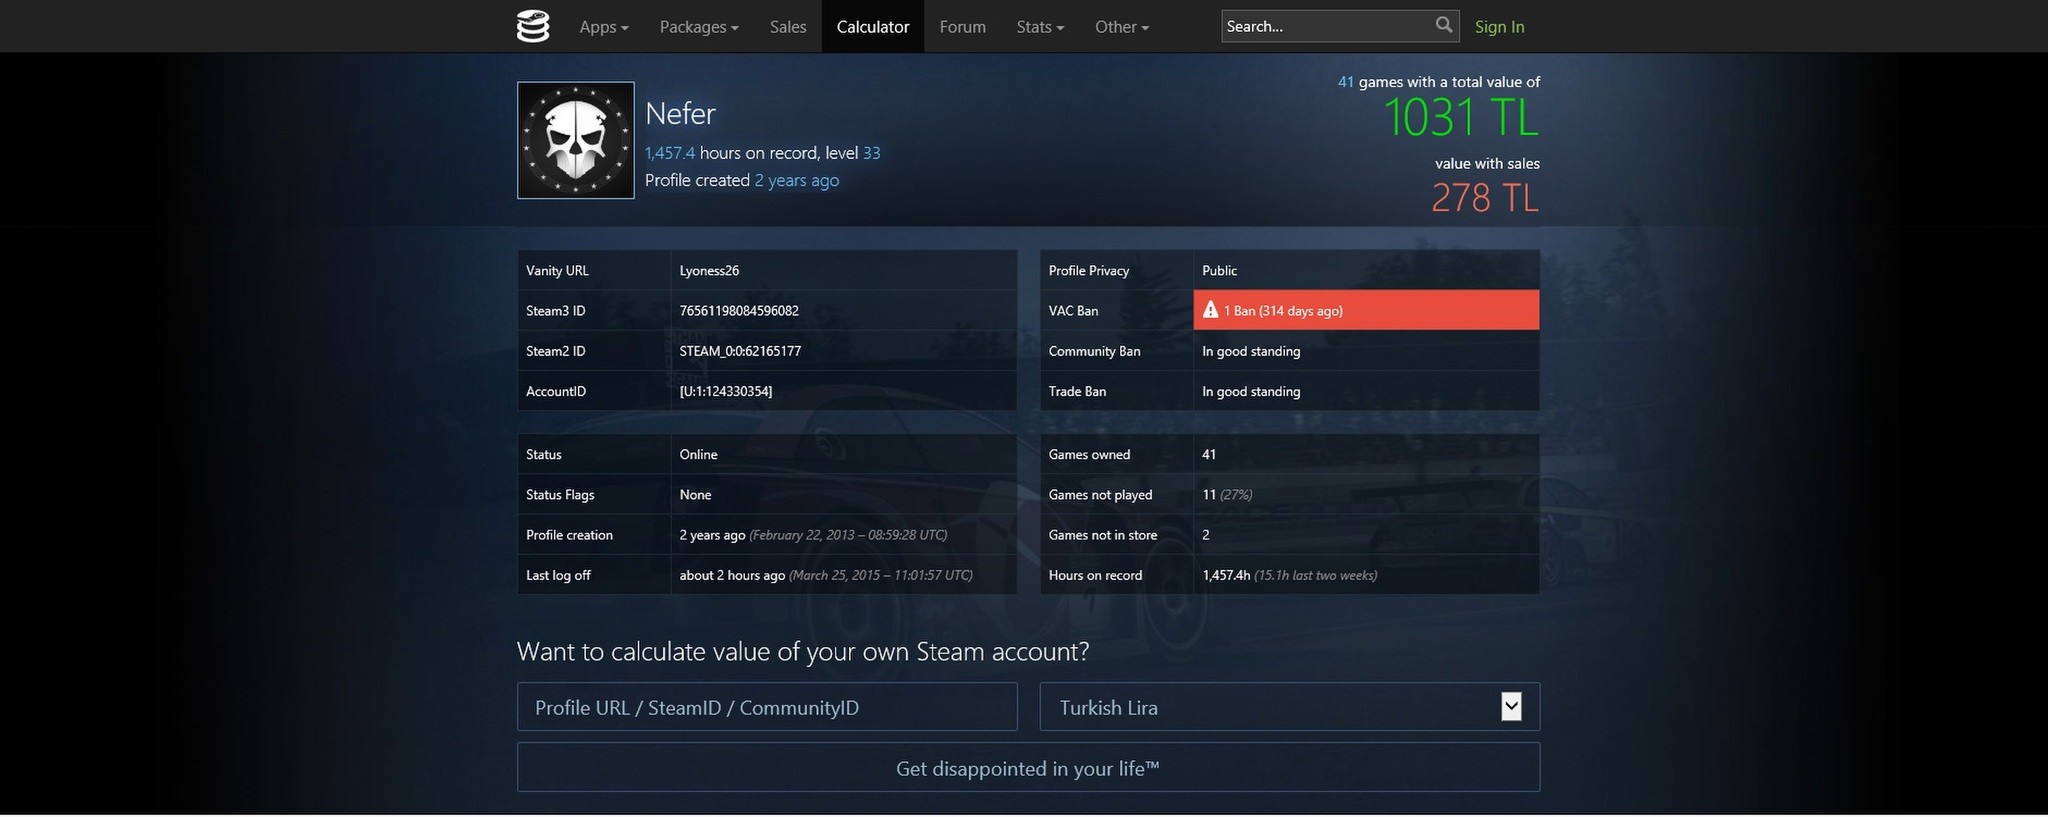Viewport: 2048px width, 817px height.
Task: Select the 278 TL sale value
Action: (1485, 198)
